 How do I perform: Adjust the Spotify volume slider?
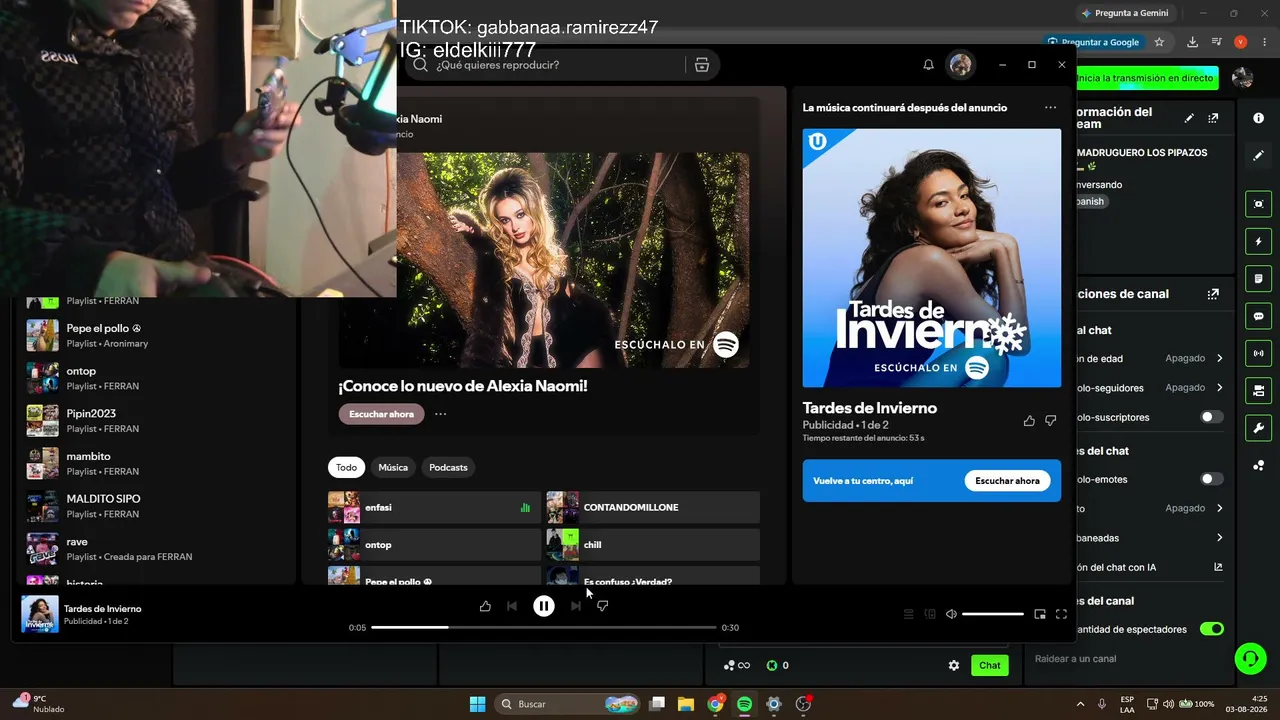click(x=992, y=614)
